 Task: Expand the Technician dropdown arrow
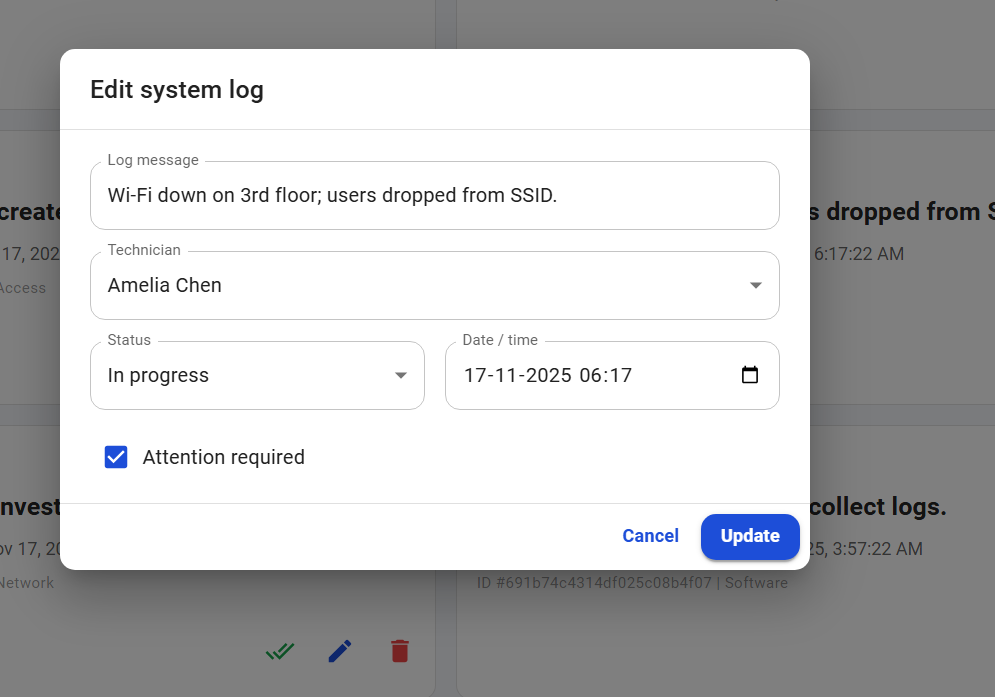756,286
